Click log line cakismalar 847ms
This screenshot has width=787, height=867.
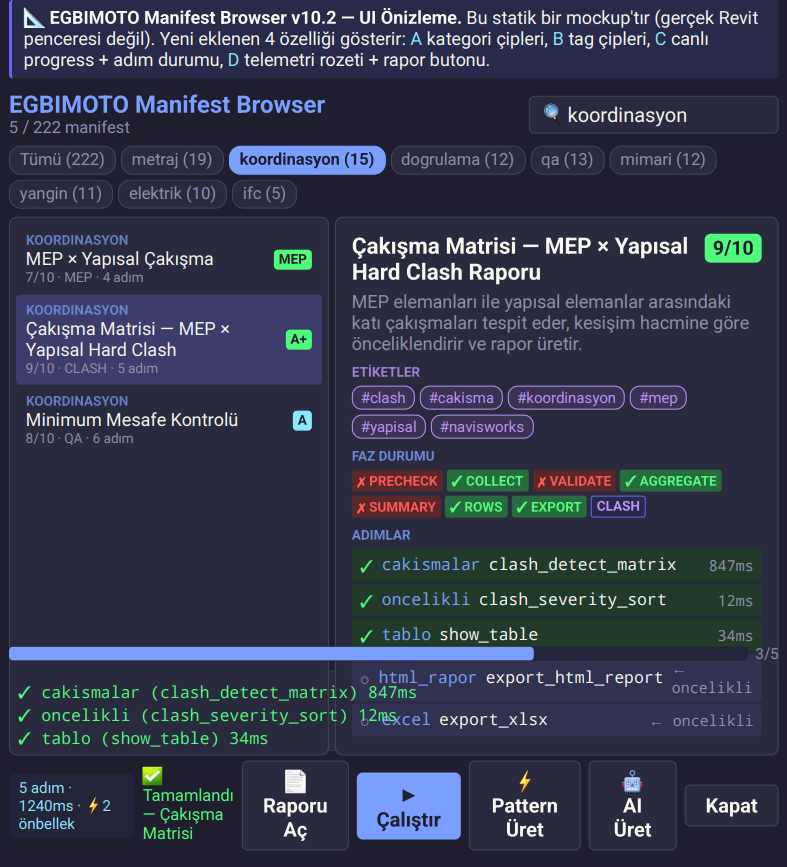(217, 693)
